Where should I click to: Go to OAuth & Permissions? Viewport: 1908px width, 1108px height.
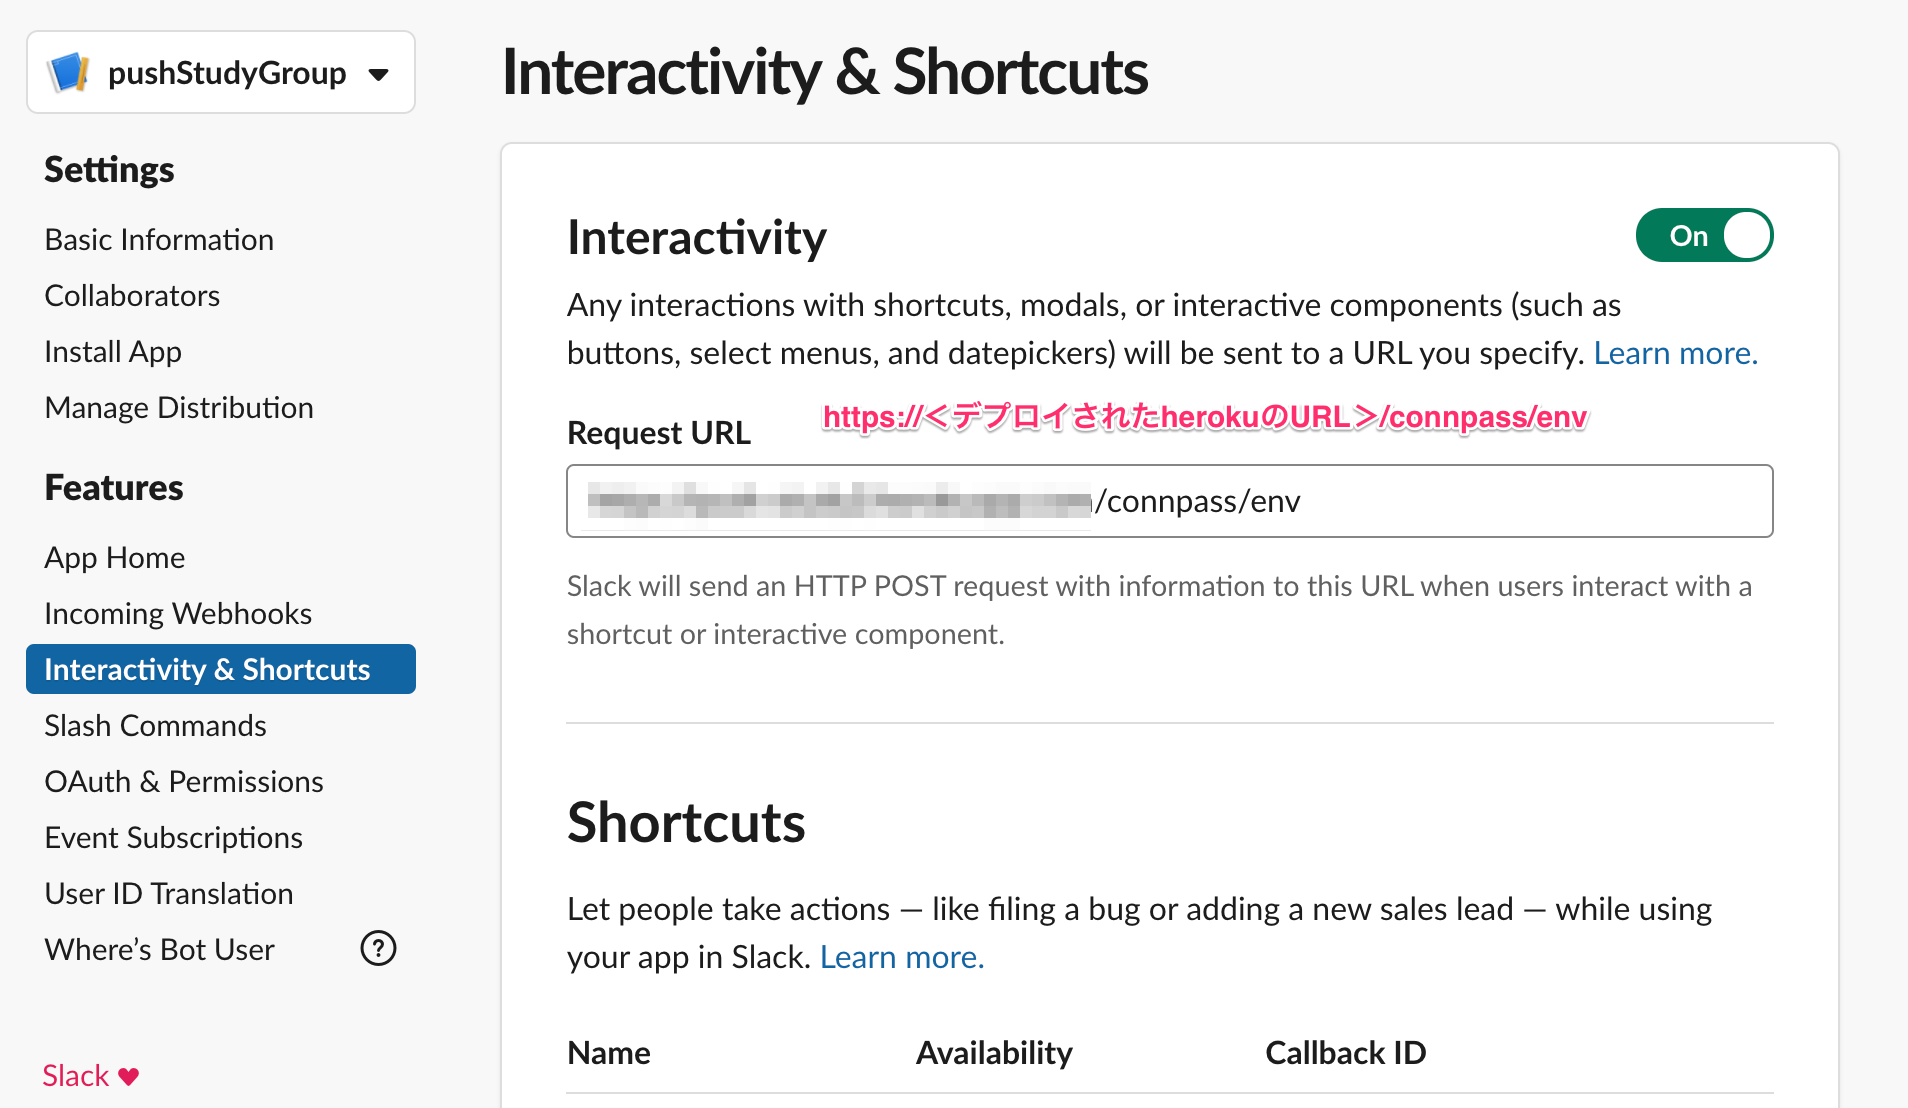pyautogui.click(x=184, y=782)
